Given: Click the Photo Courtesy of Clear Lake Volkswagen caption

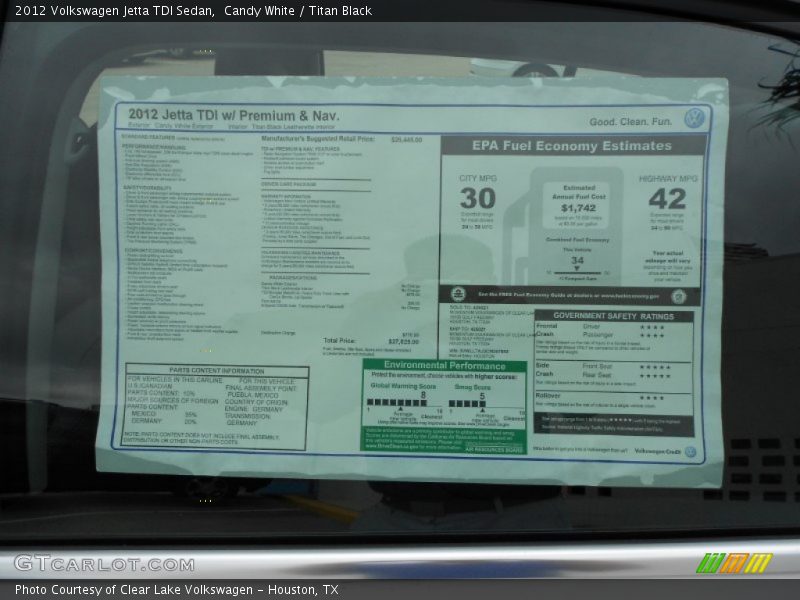Looking at the screenshot, I should tap(176, 590).
